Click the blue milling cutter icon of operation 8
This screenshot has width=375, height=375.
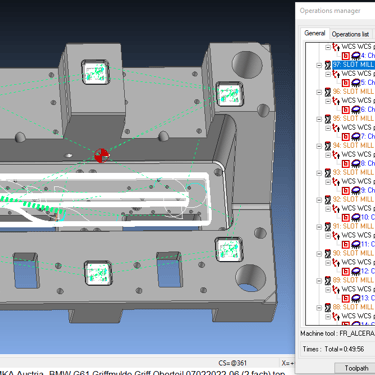pos(356,163)
